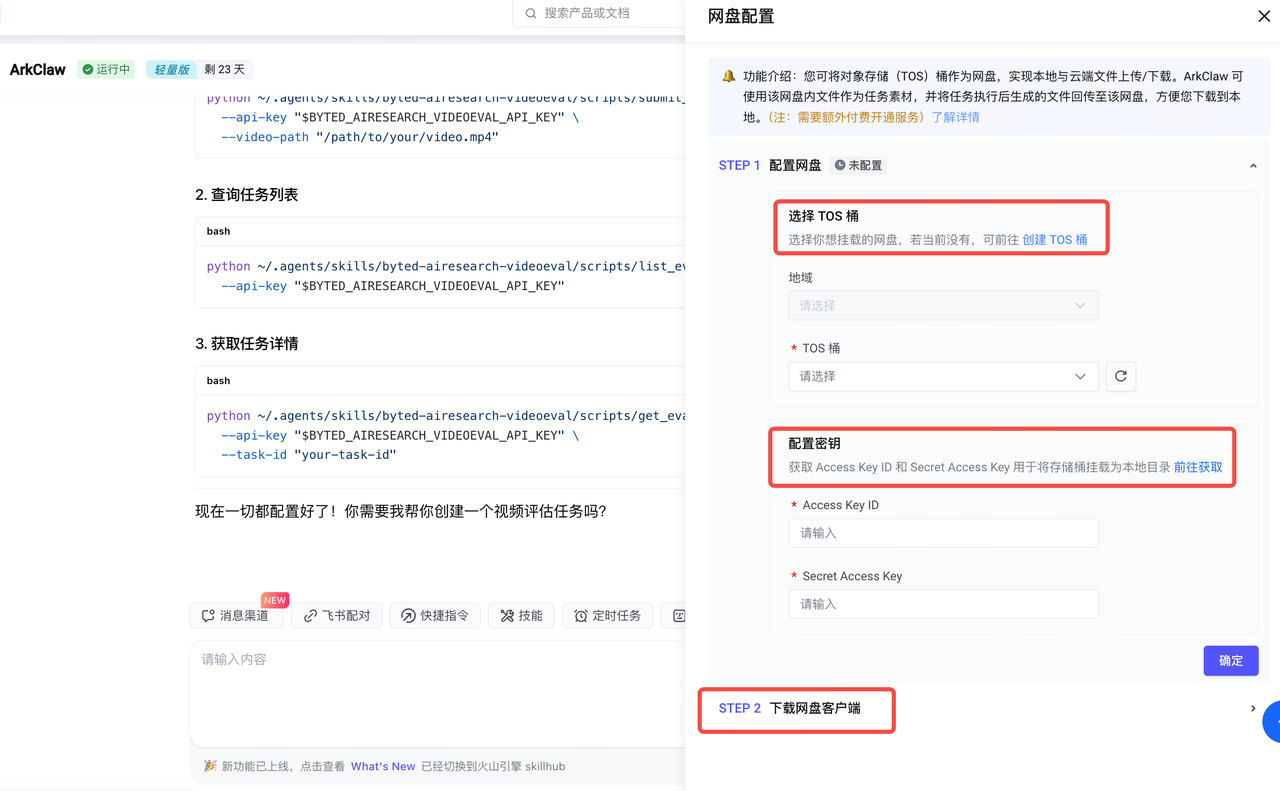This screenshot has height=791, width=1280.
Task: Click the Secret Access Key input field
Action: click(943, 604)
